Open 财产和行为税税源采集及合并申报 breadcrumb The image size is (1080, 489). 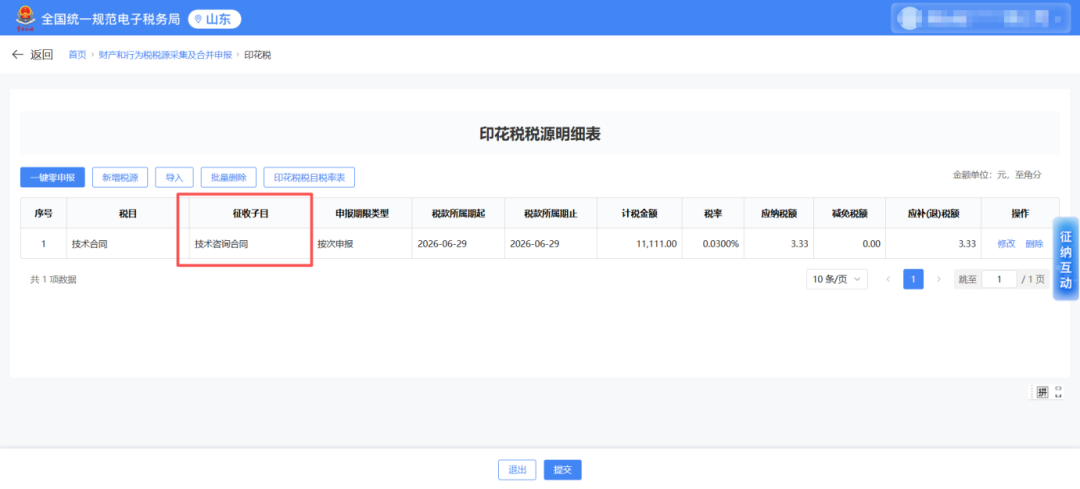[x=165, y=55]
